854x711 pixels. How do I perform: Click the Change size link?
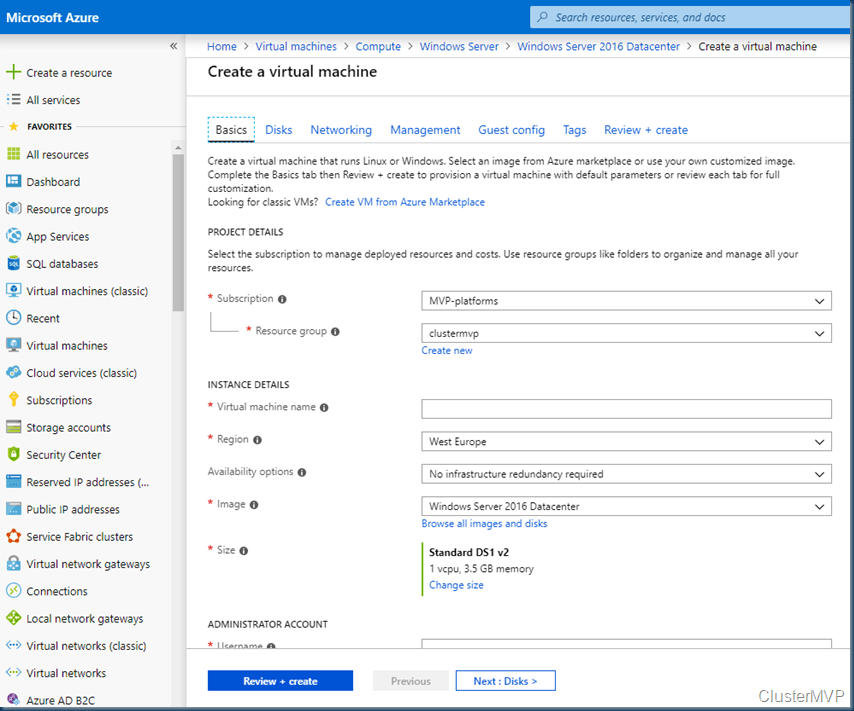456,585
